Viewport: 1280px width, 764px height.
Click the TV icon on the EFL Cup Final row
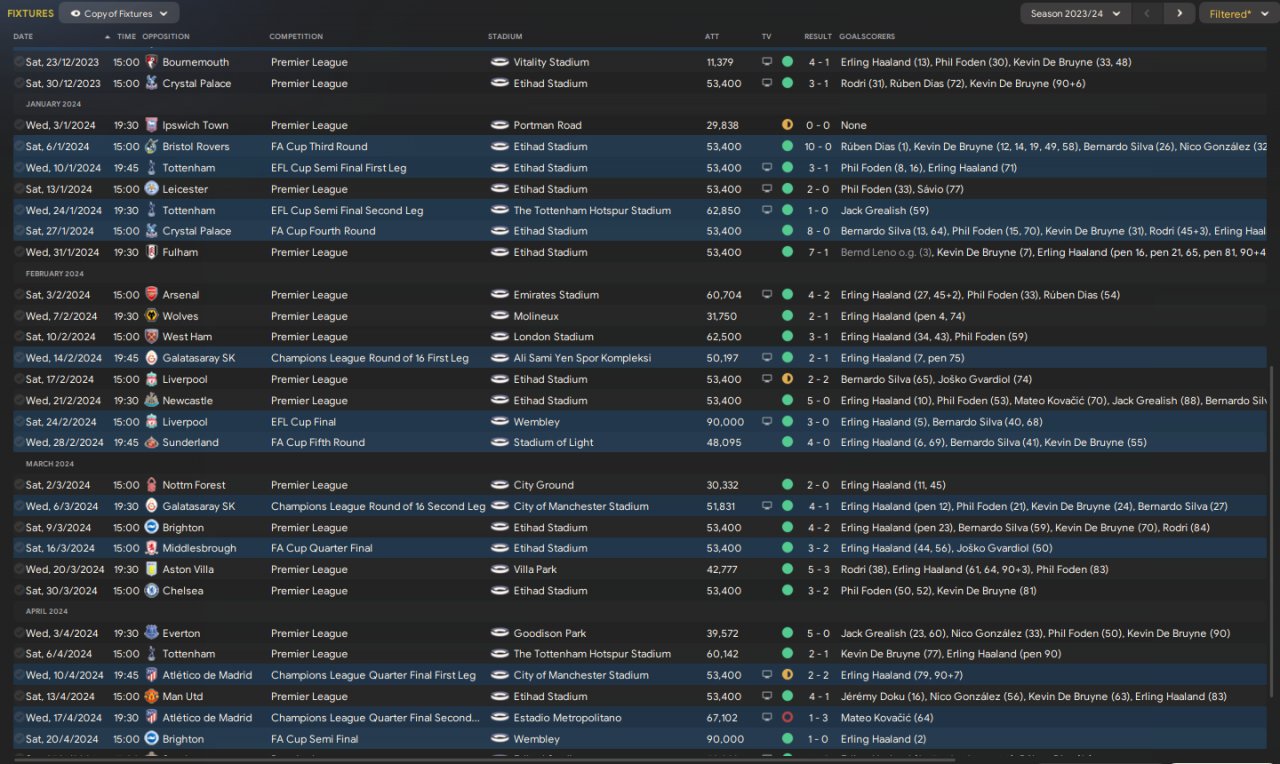coord(767,422)
